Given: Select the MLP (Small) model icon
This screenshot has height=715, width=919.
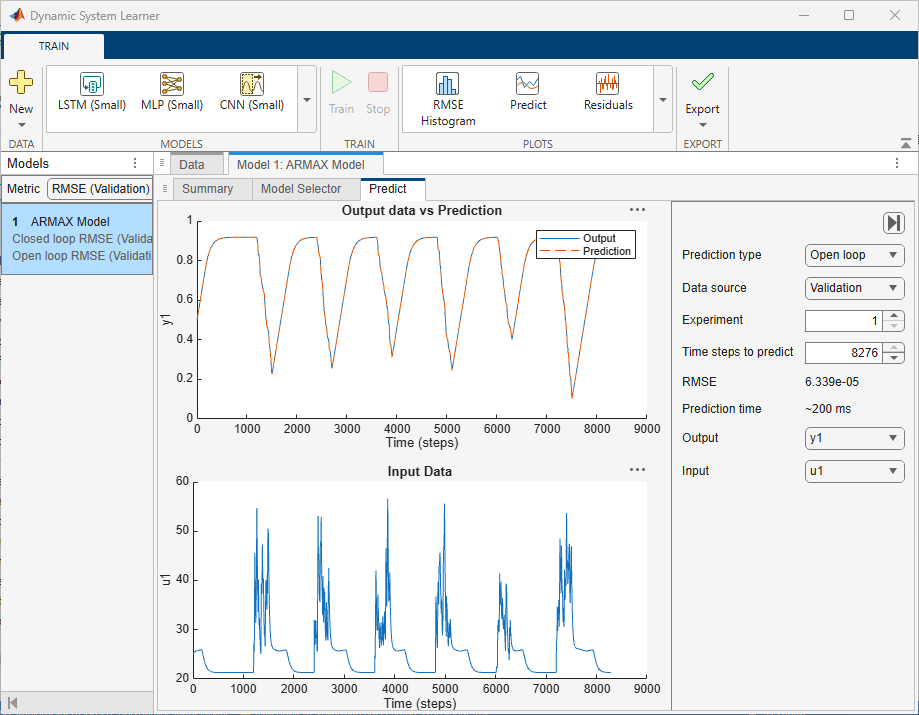Looking at the screenshot, I should point(172,84).
